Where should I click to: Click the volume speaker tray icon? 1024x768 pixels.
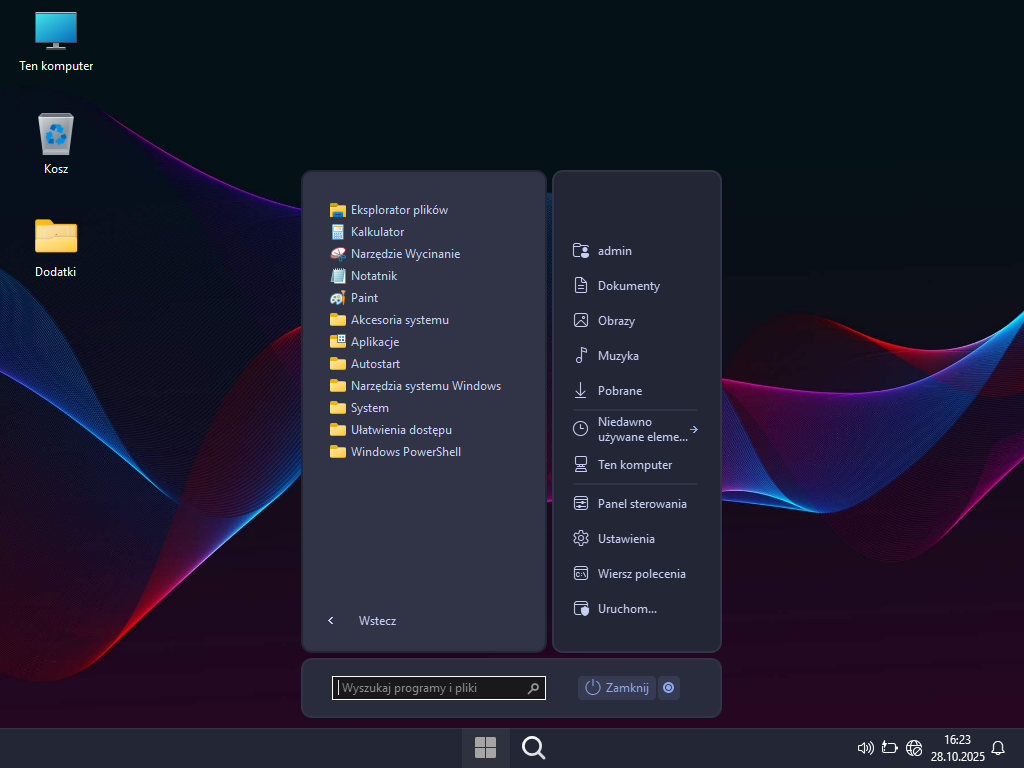[x=866, y=747]
